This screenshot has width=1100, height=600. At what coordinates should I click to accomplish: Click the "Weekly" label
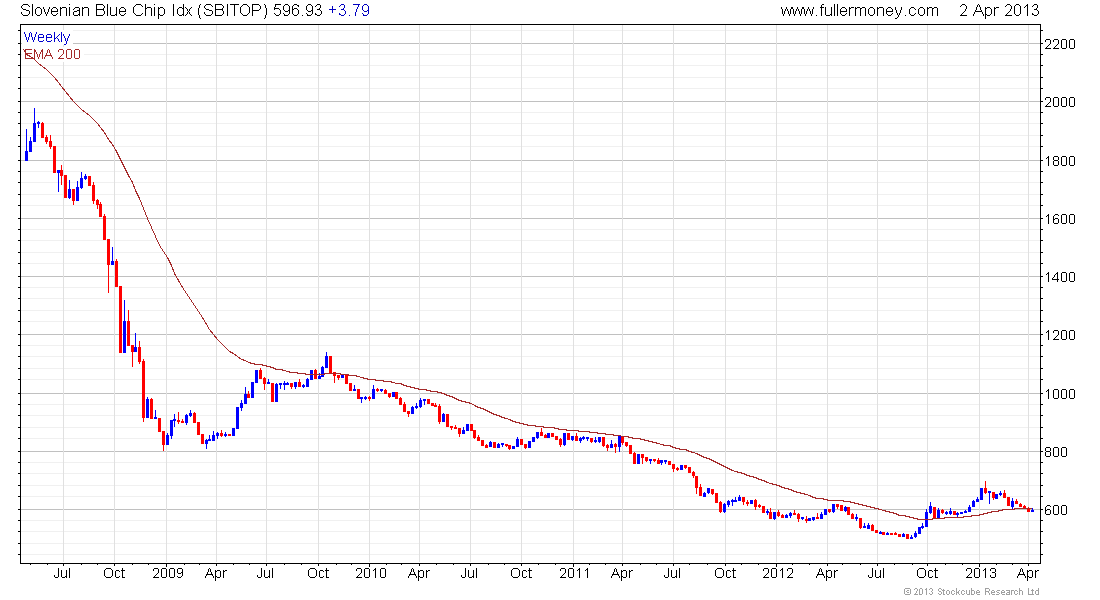[47, 37]
